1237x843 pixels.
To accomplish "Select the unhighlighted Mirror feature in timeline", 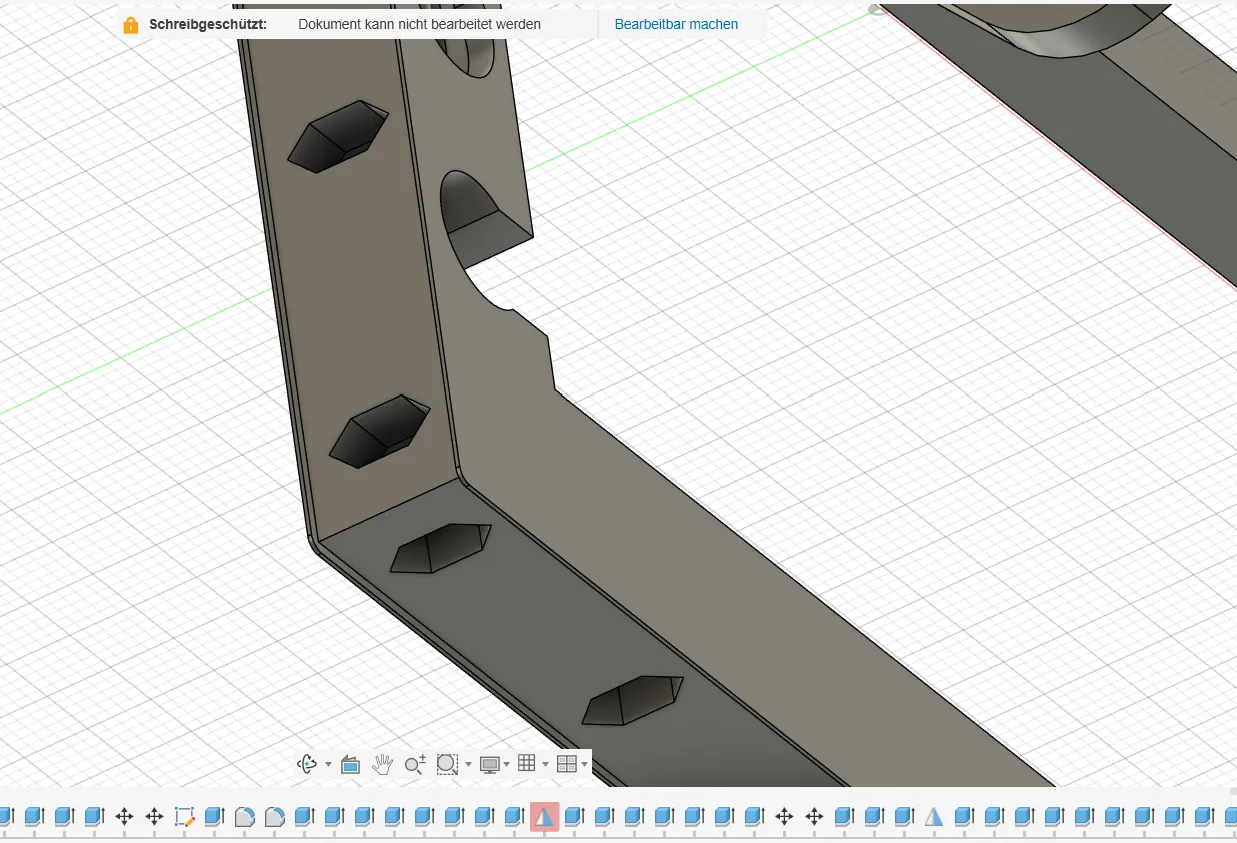I will click(x=934, y=817).
